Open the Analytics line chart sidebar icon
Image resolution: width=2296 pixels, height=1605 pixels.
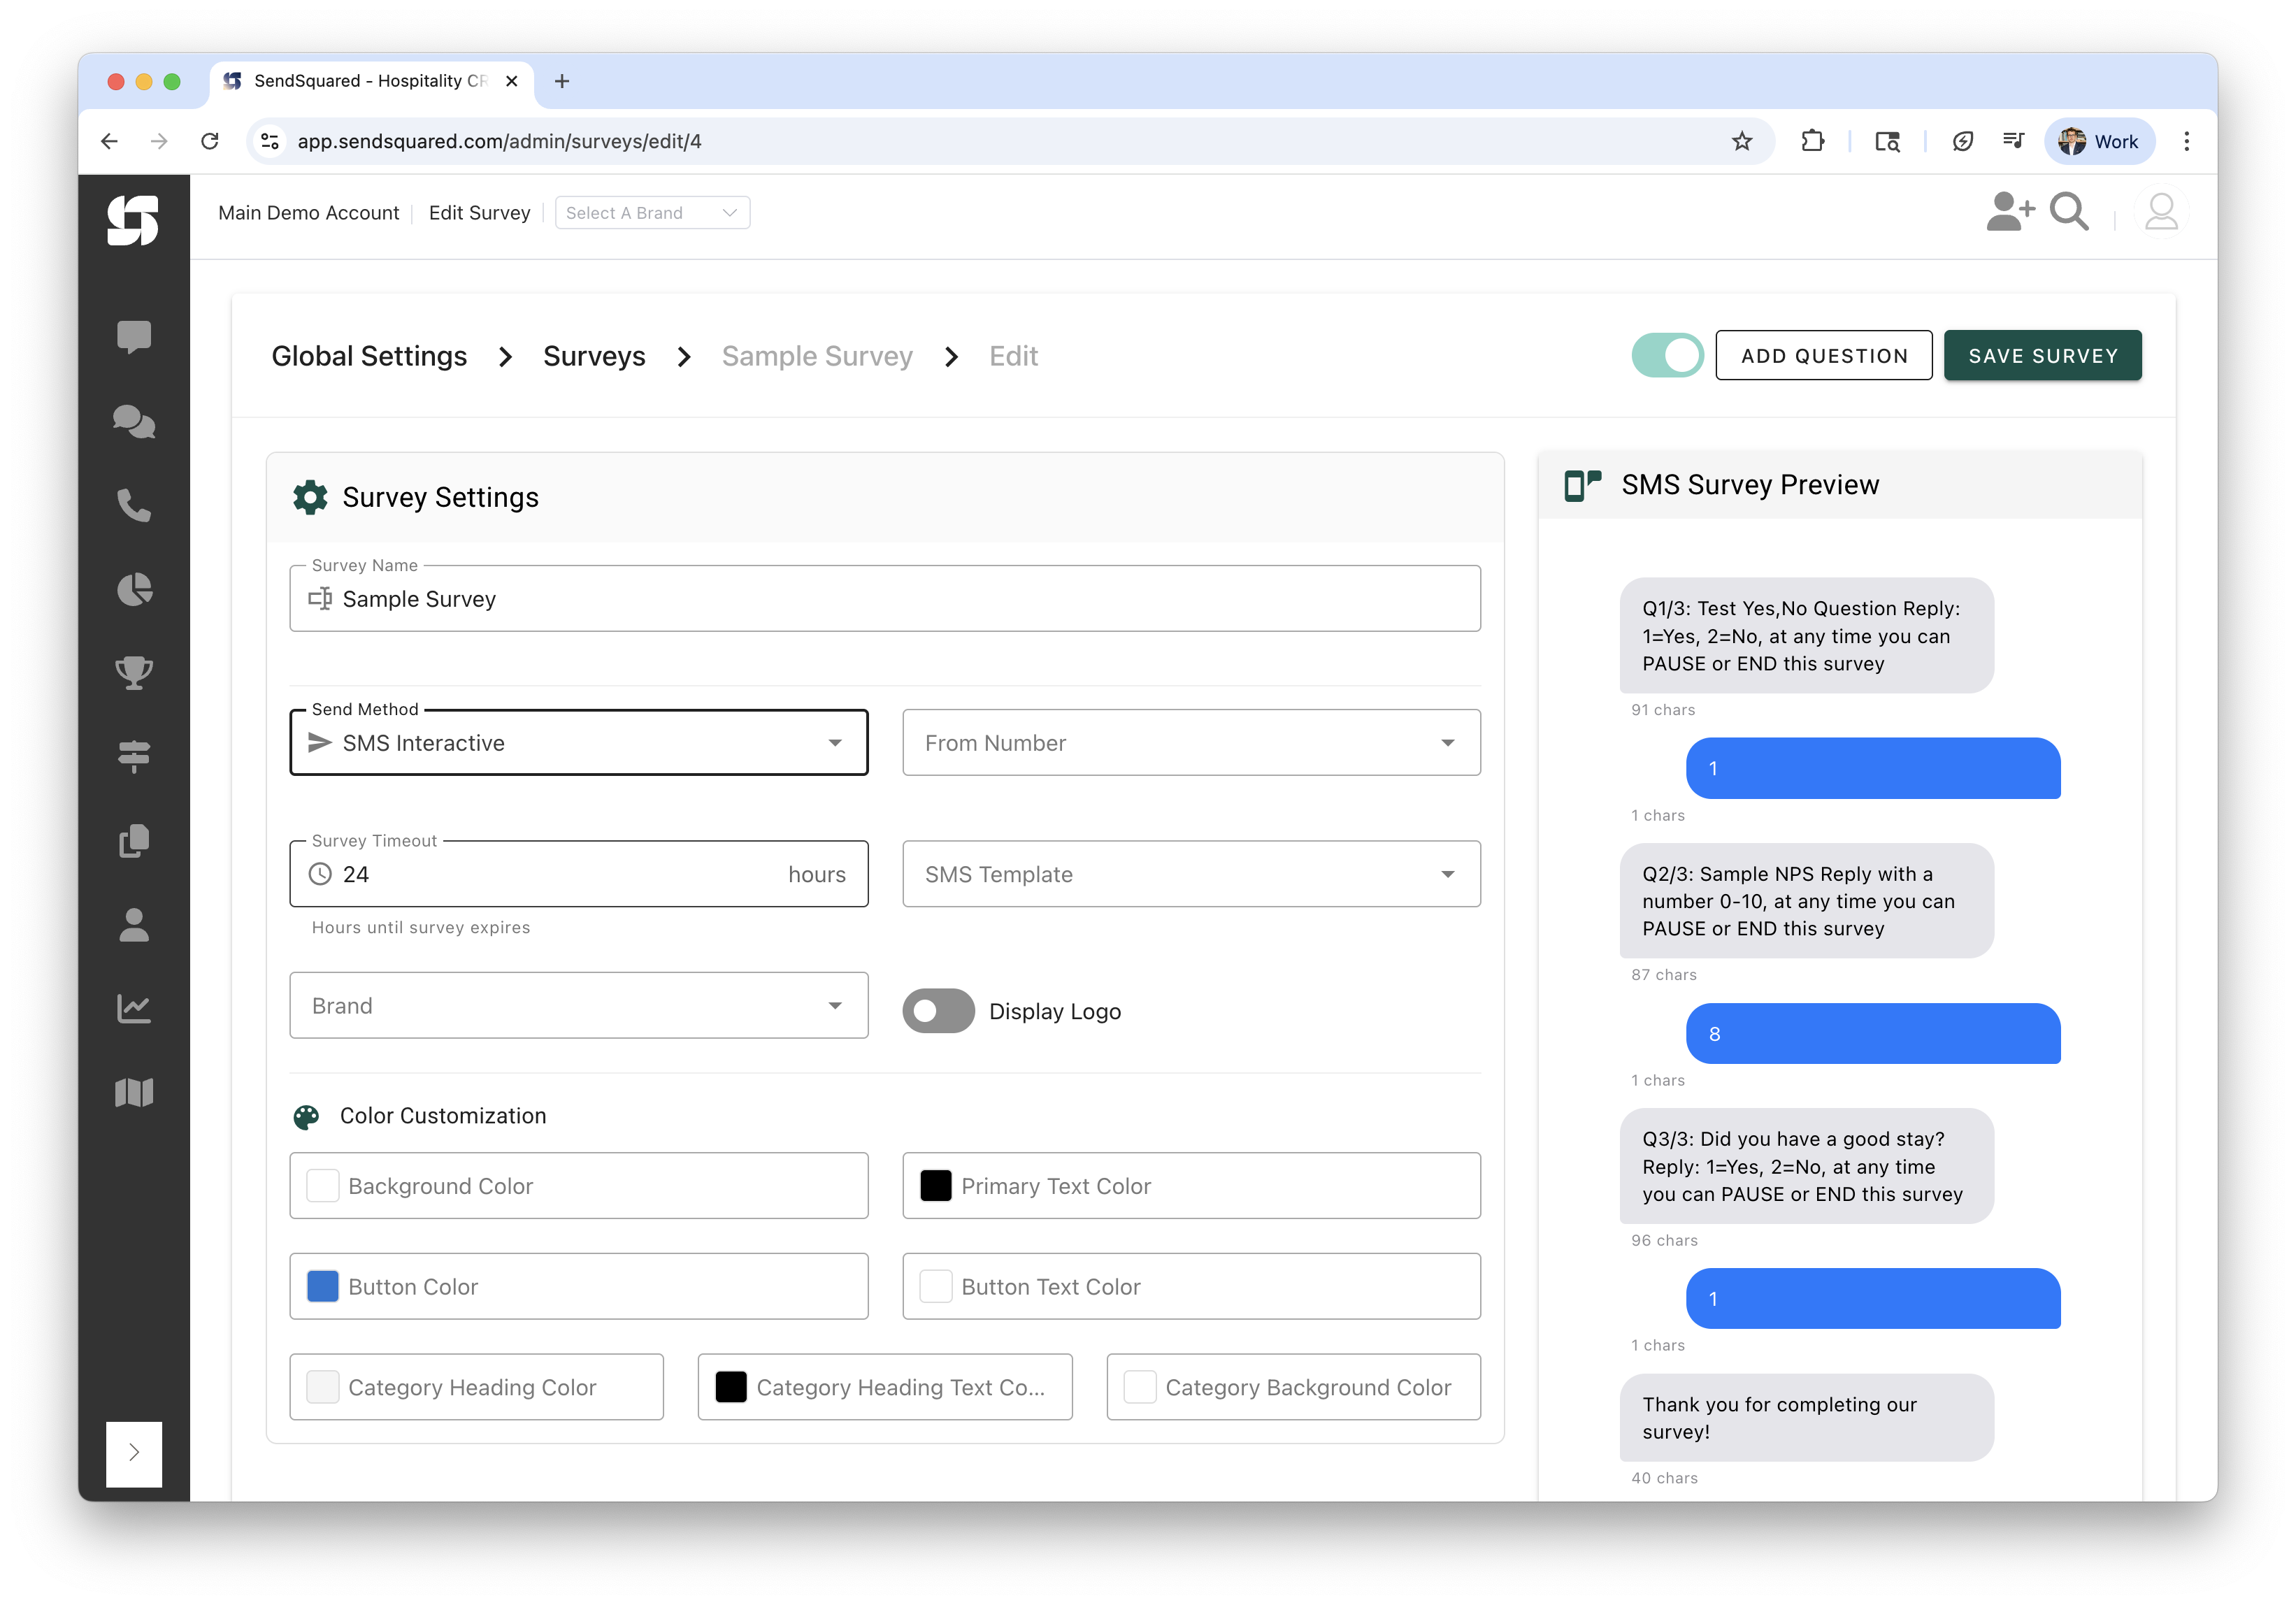[135, 1008]
